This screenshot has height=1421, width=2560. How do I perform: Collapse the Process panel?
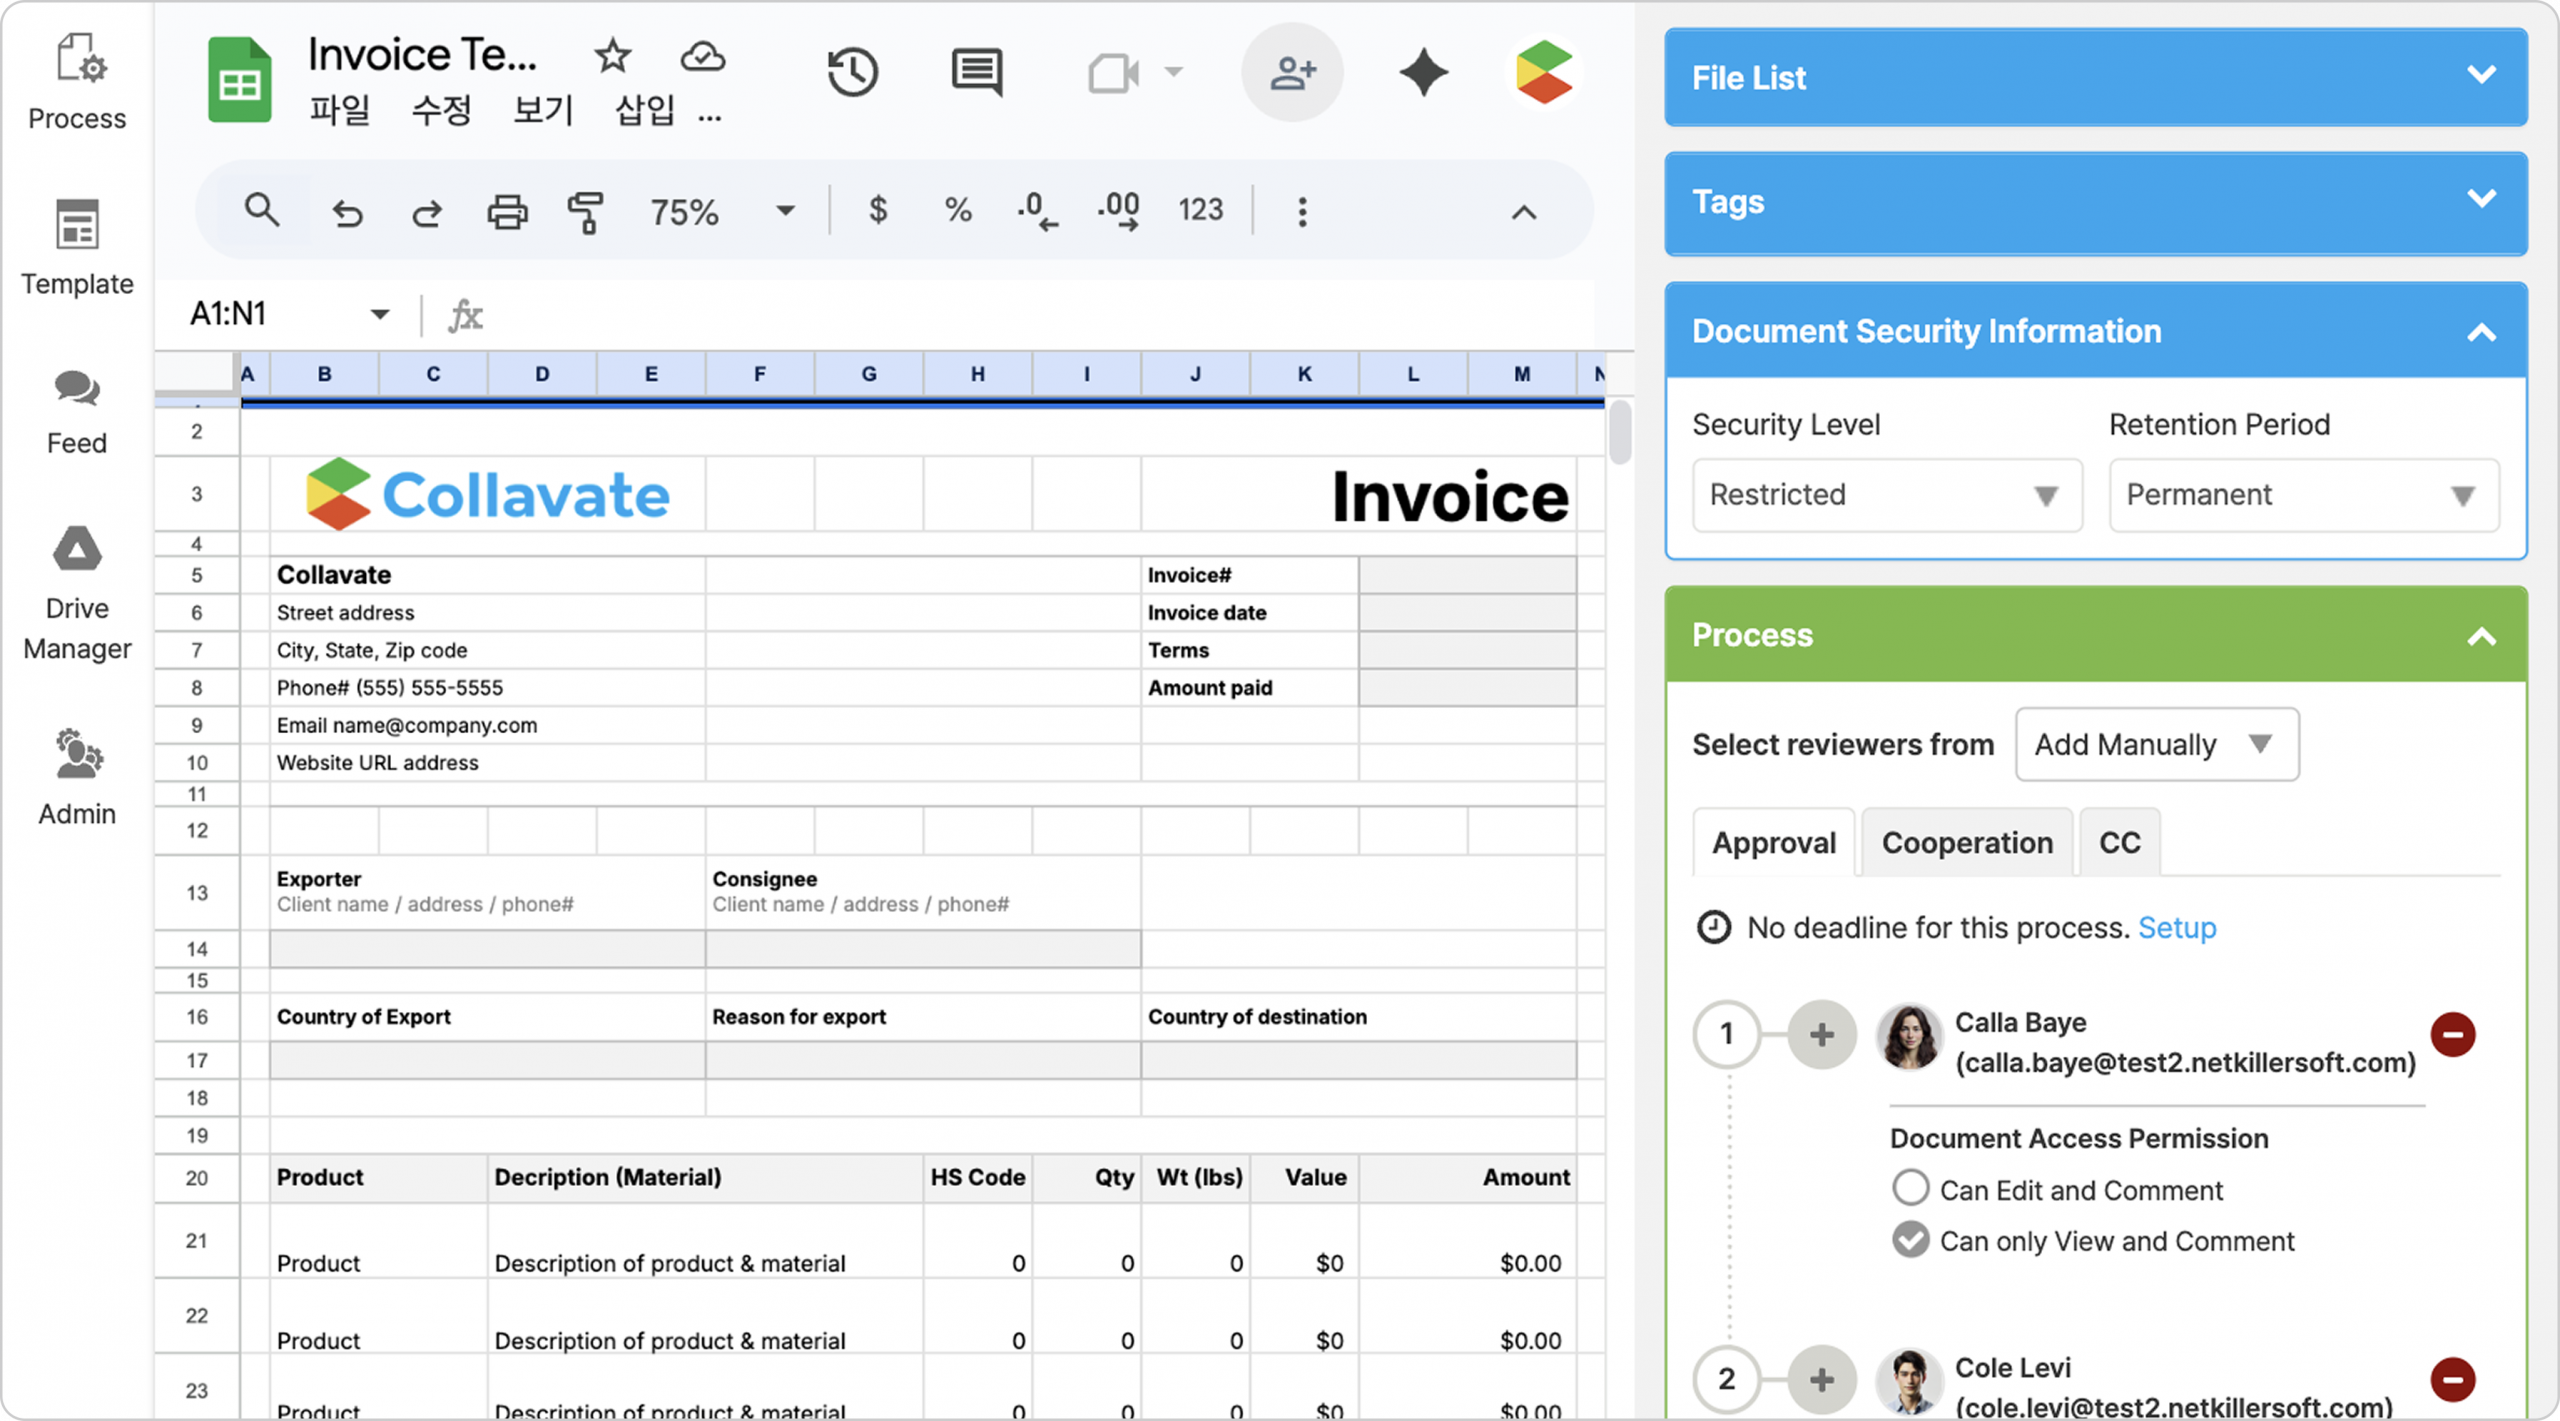point(2481,637)
